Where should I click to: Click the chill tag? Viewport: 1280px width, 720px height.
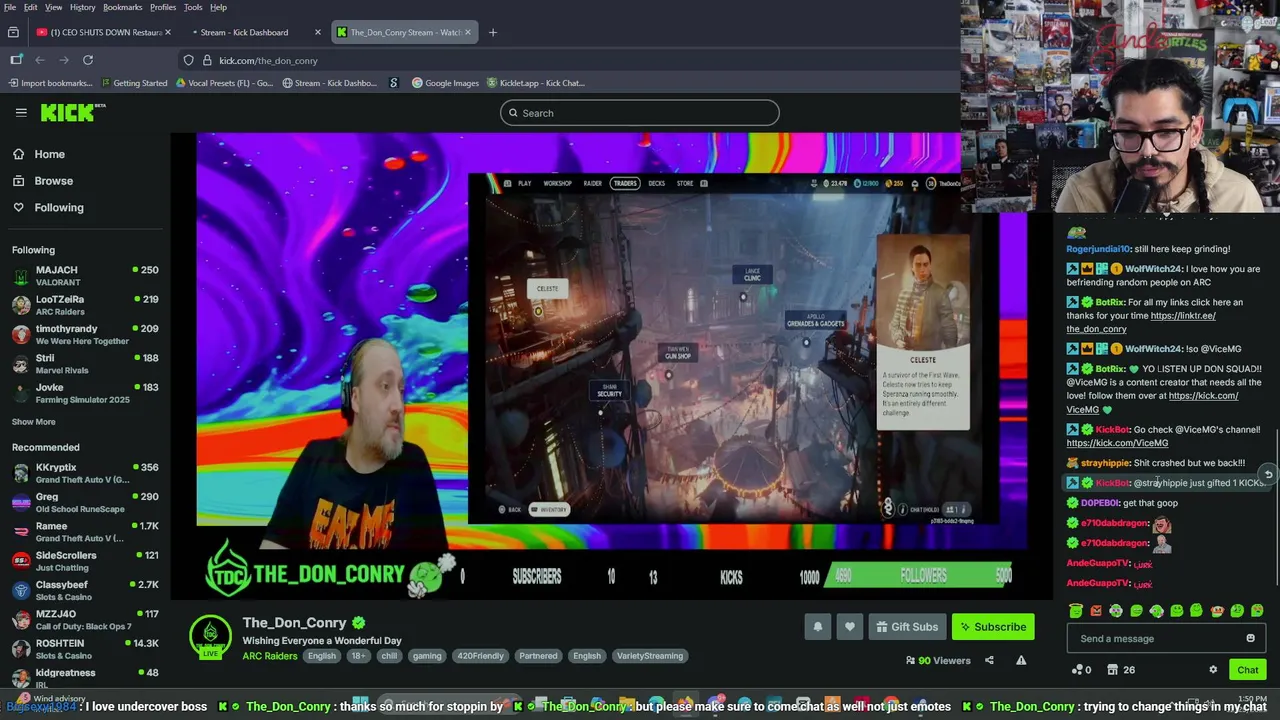point(389,656)
